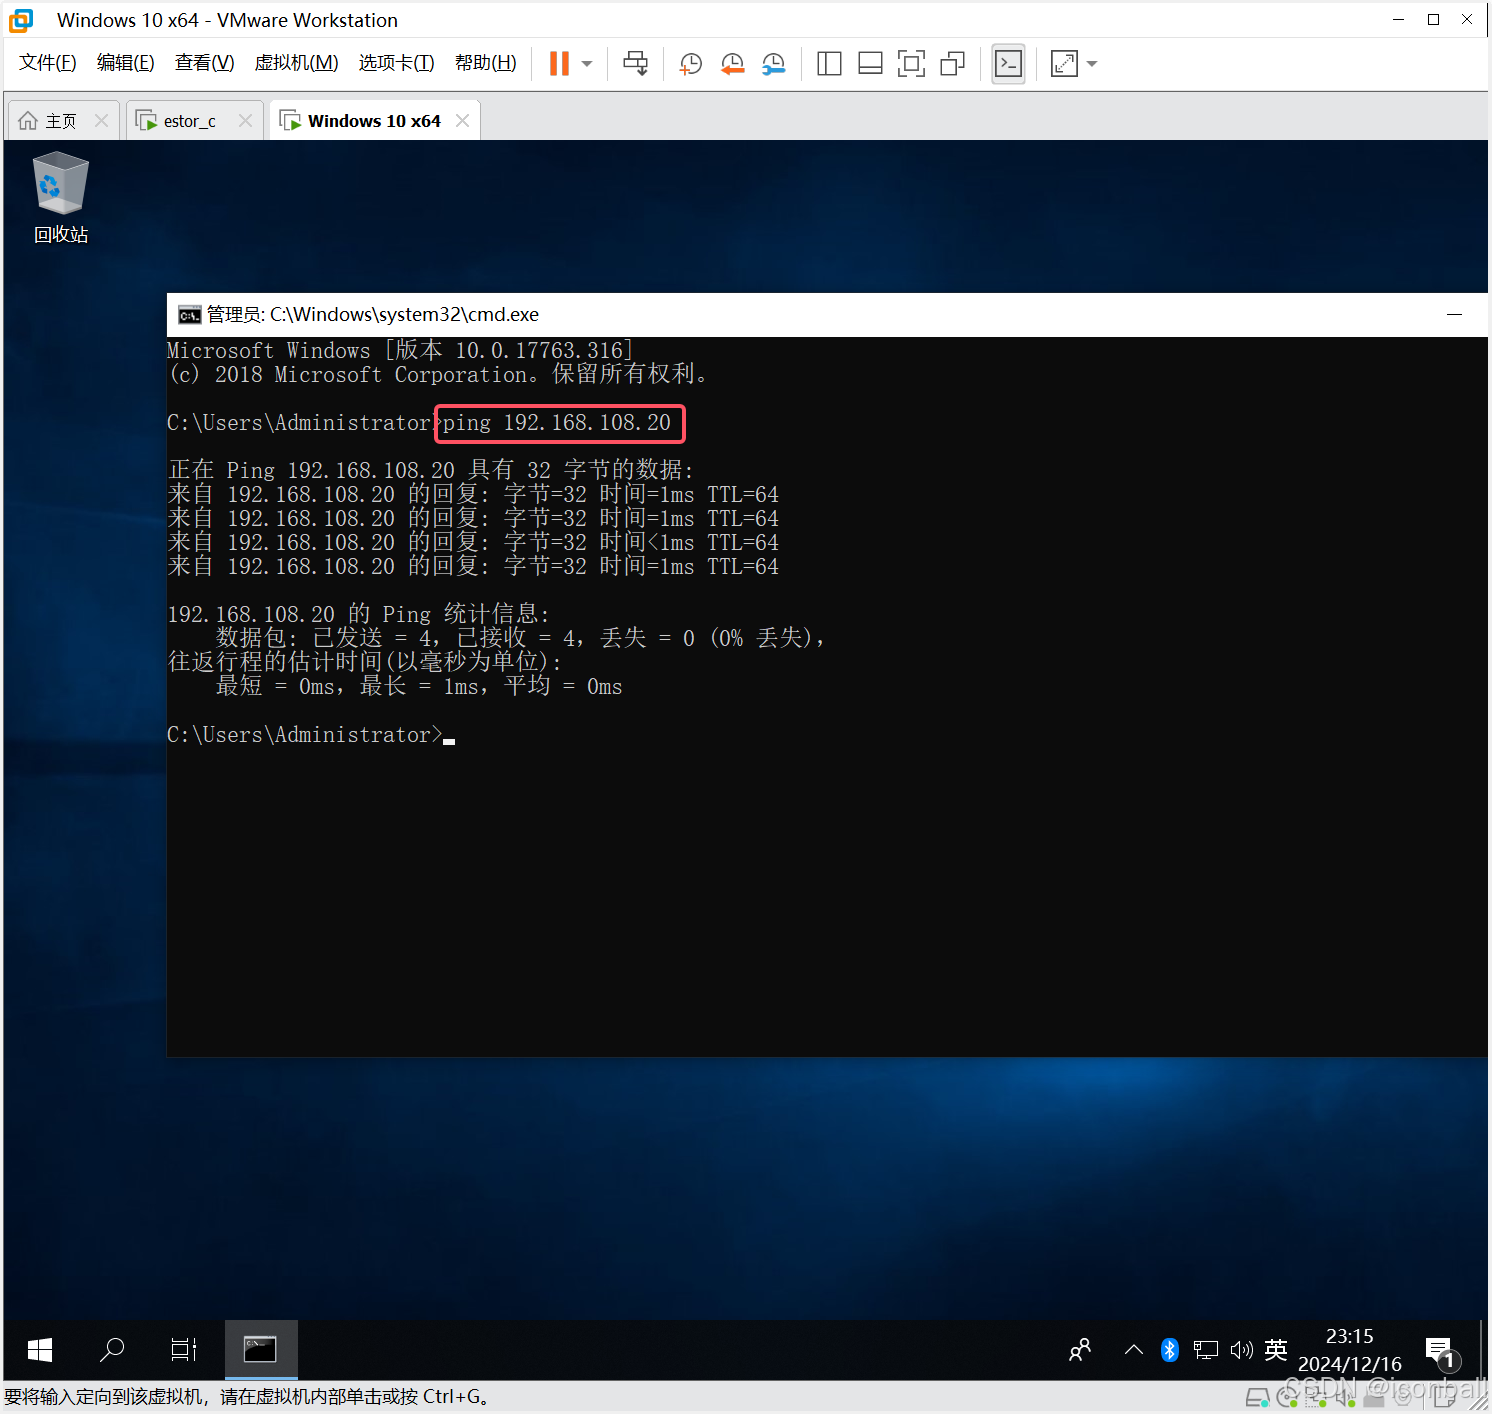Image resolution: width=1492 pixels, height=1414 pixels.
Task: Send Ctrl+Alt+Del to virtual machine
Action: pos(635,64)
